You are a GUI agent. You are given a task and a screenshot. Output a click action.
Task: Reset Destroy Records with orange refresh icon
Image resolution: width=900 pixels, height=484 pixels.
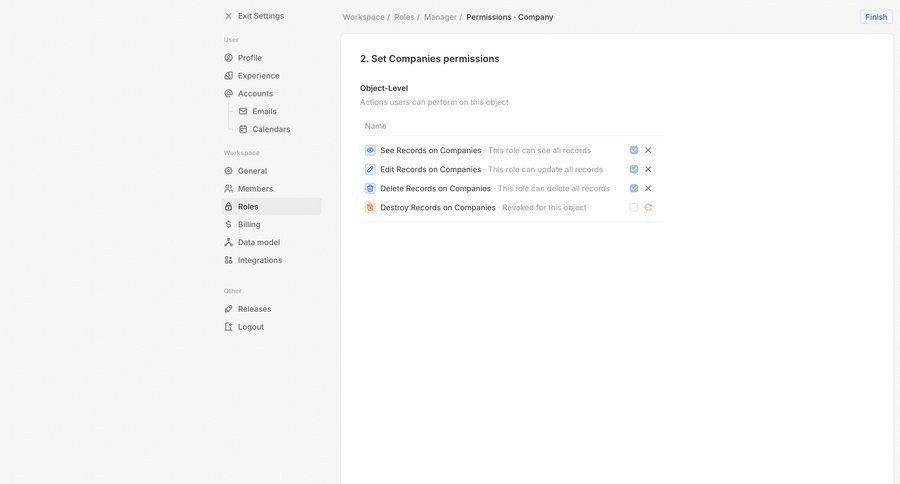(x=648, y=207)
